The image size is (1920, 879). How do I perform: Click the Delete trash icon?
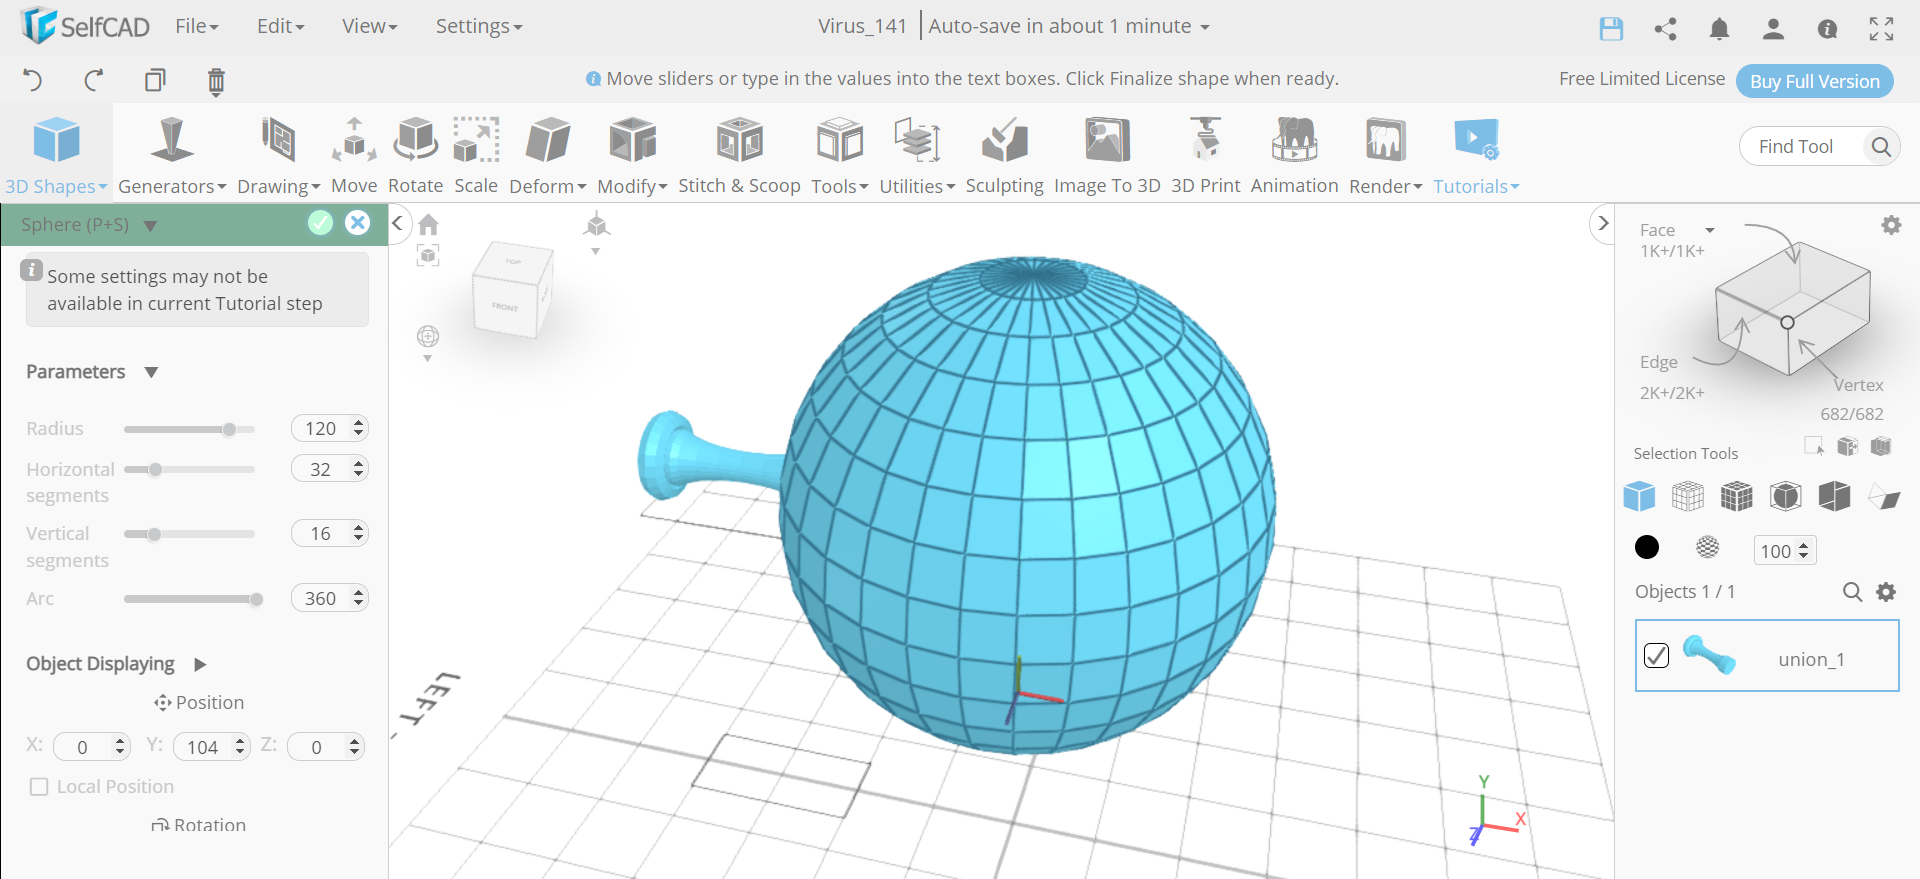[x=216, y=81]
